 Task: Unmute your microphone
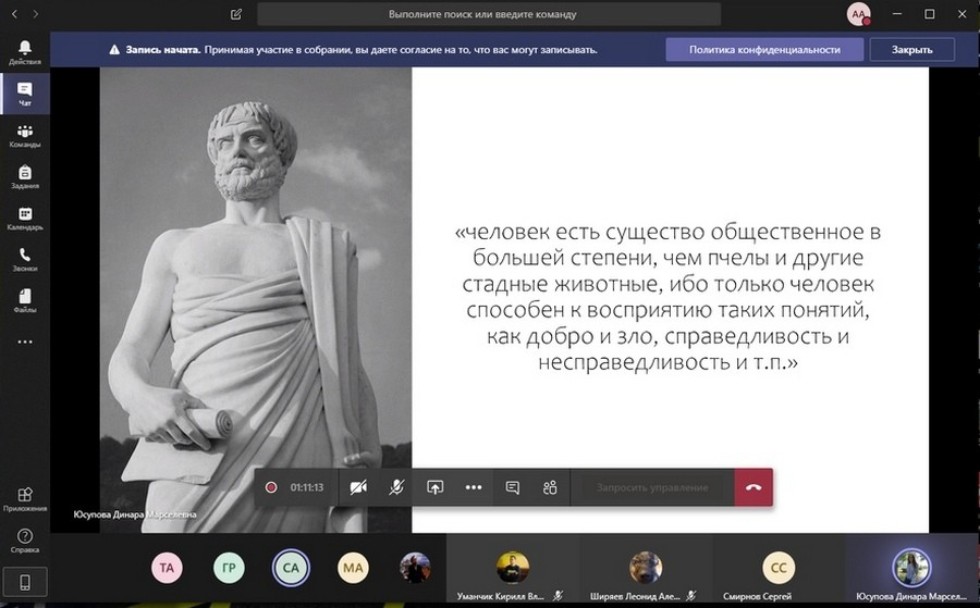click(398, 487)
